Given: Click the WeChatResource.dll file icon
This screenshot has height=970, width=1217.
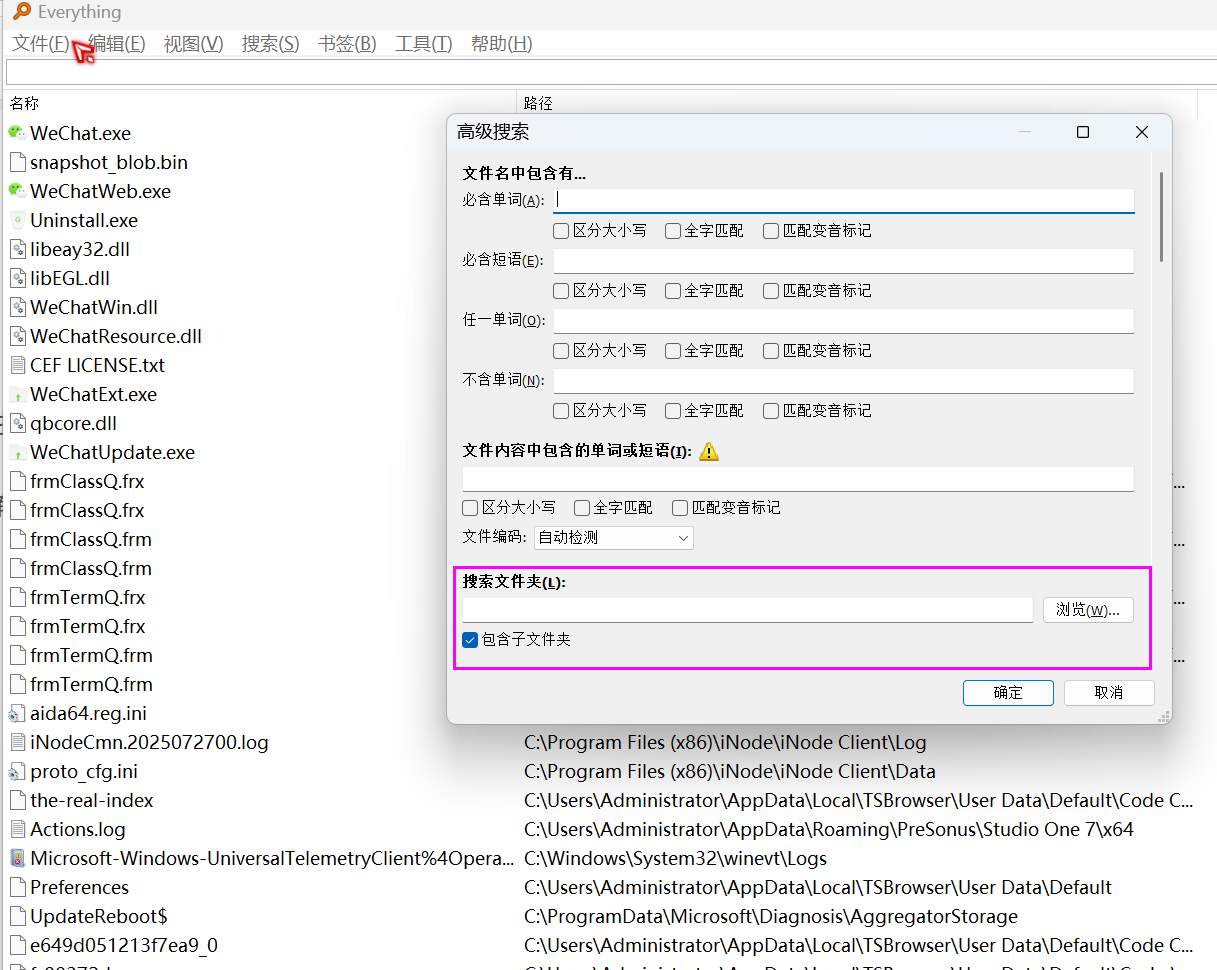Looking at the screenshot, I should pos(17,336).
